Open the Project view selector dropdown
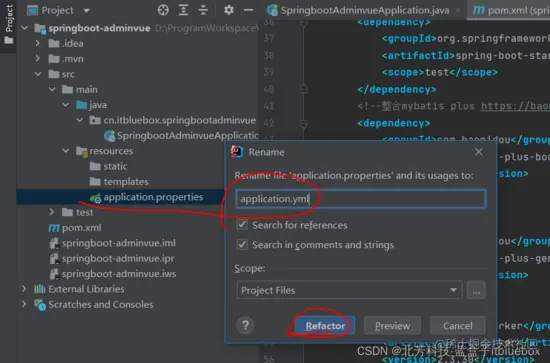Screen dimensions: 550x363 click(59, 10)
